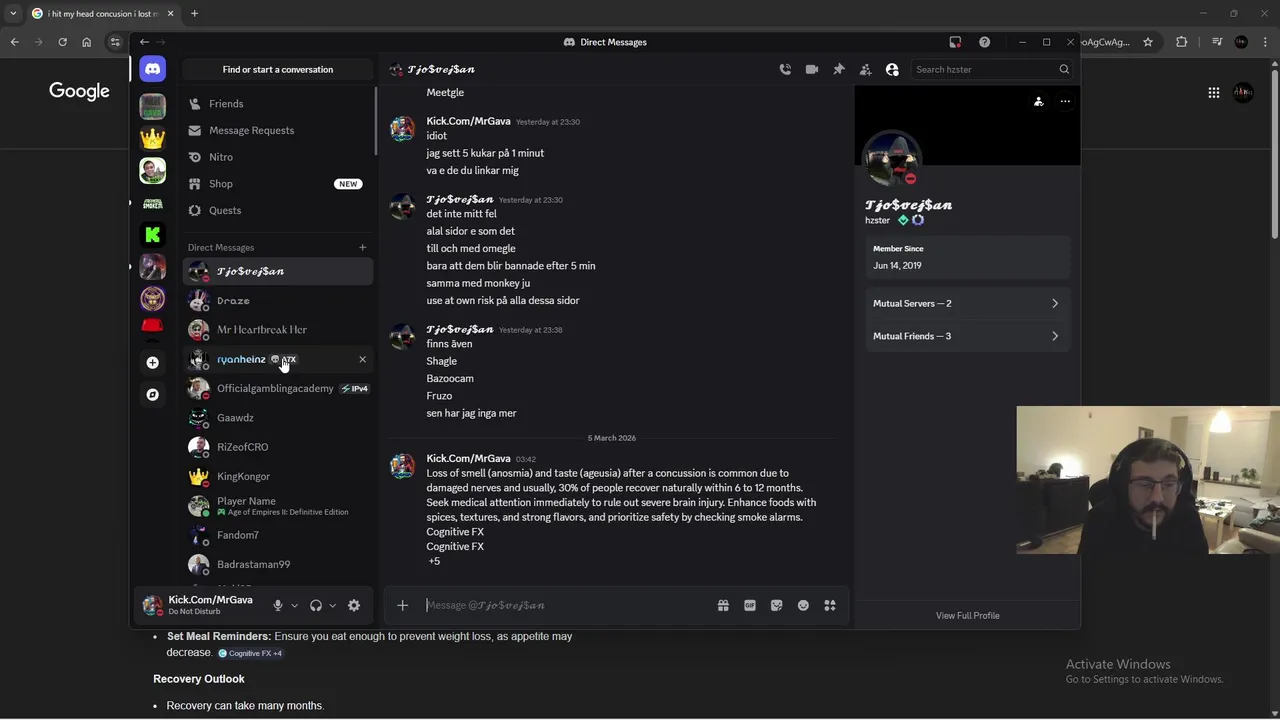
Task: Click Find or start a conversation
Action: [x=278, y=69]
